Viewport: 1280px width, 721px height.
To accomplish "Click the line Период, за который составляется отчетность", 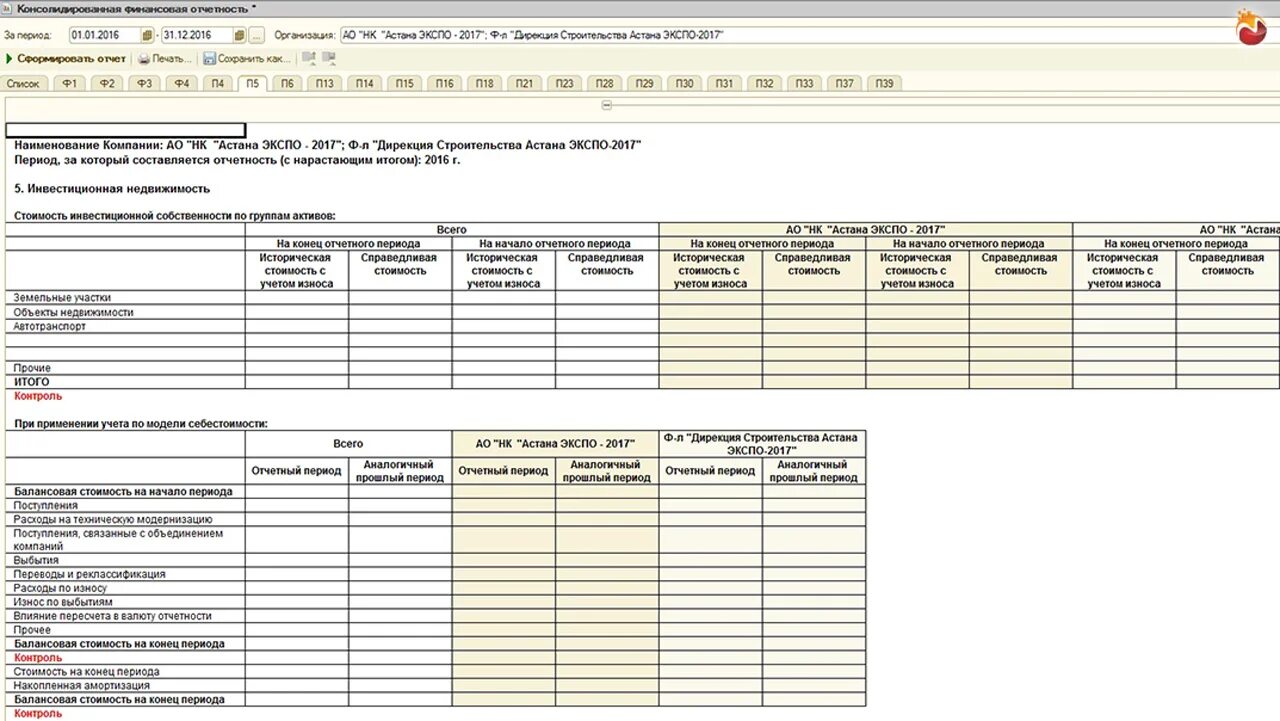I will tap(237, 159).
